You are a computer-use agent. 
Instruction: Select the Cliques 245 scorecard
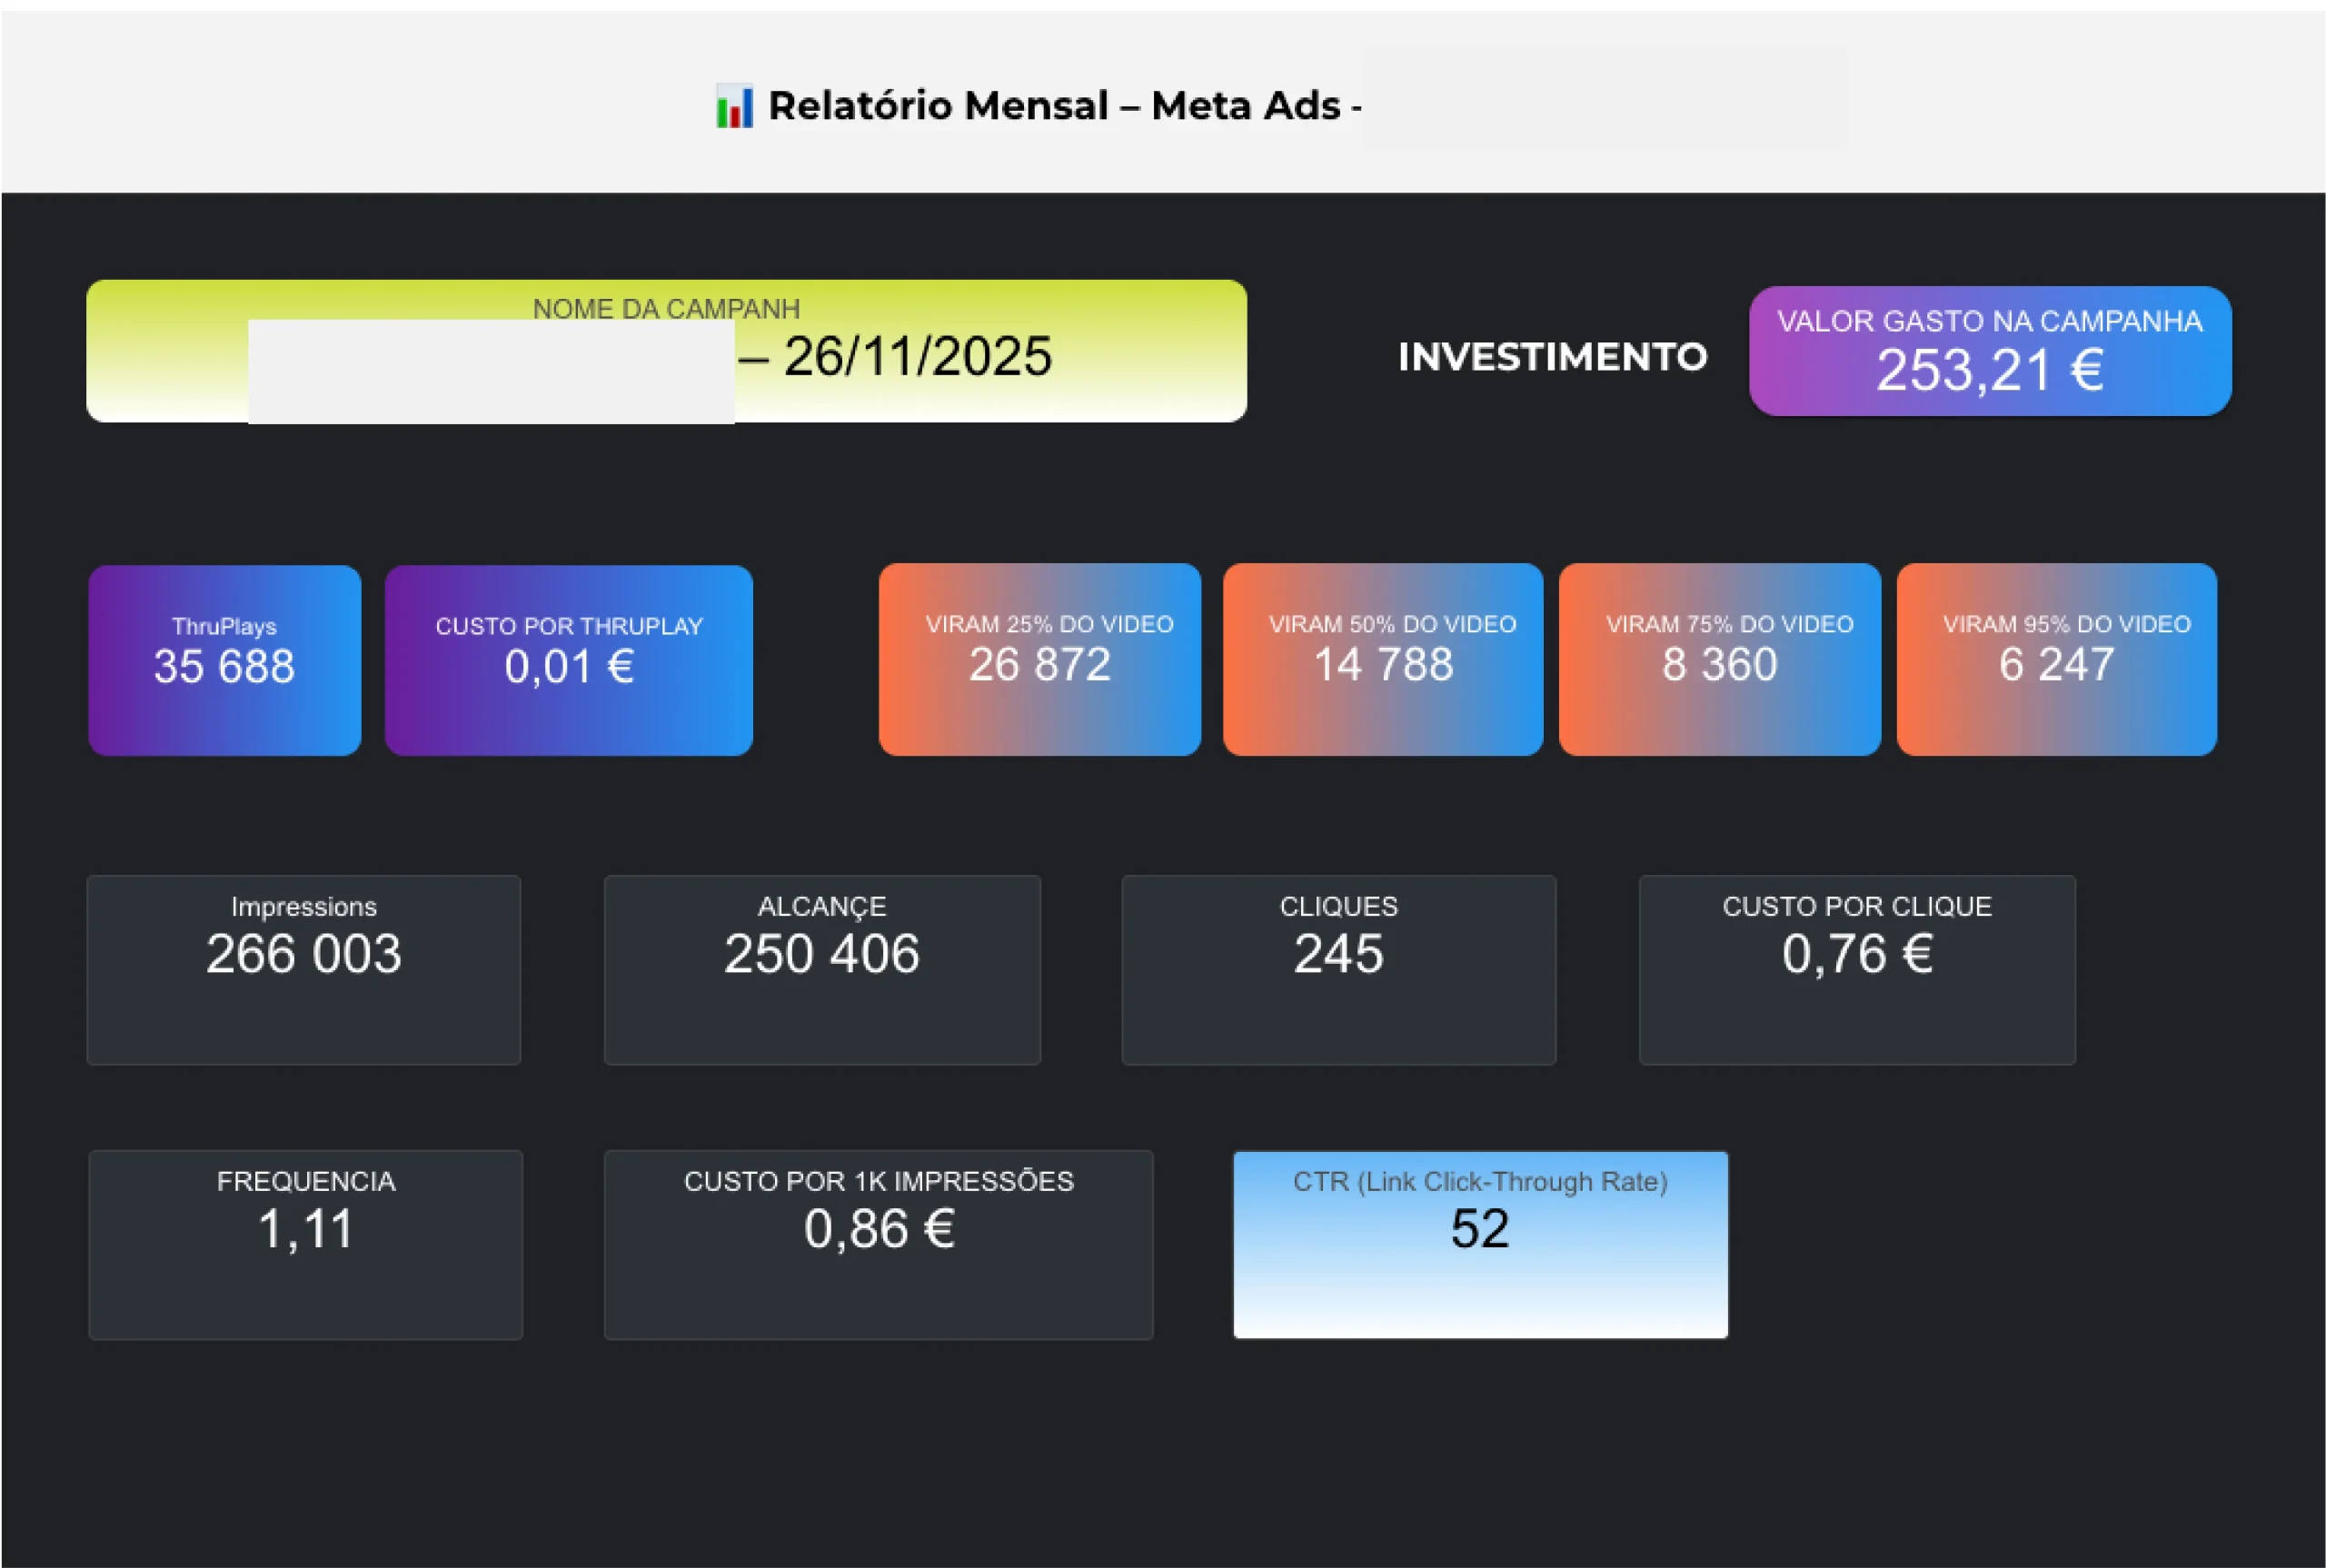pyautogui.click(x=1338, y=970)
